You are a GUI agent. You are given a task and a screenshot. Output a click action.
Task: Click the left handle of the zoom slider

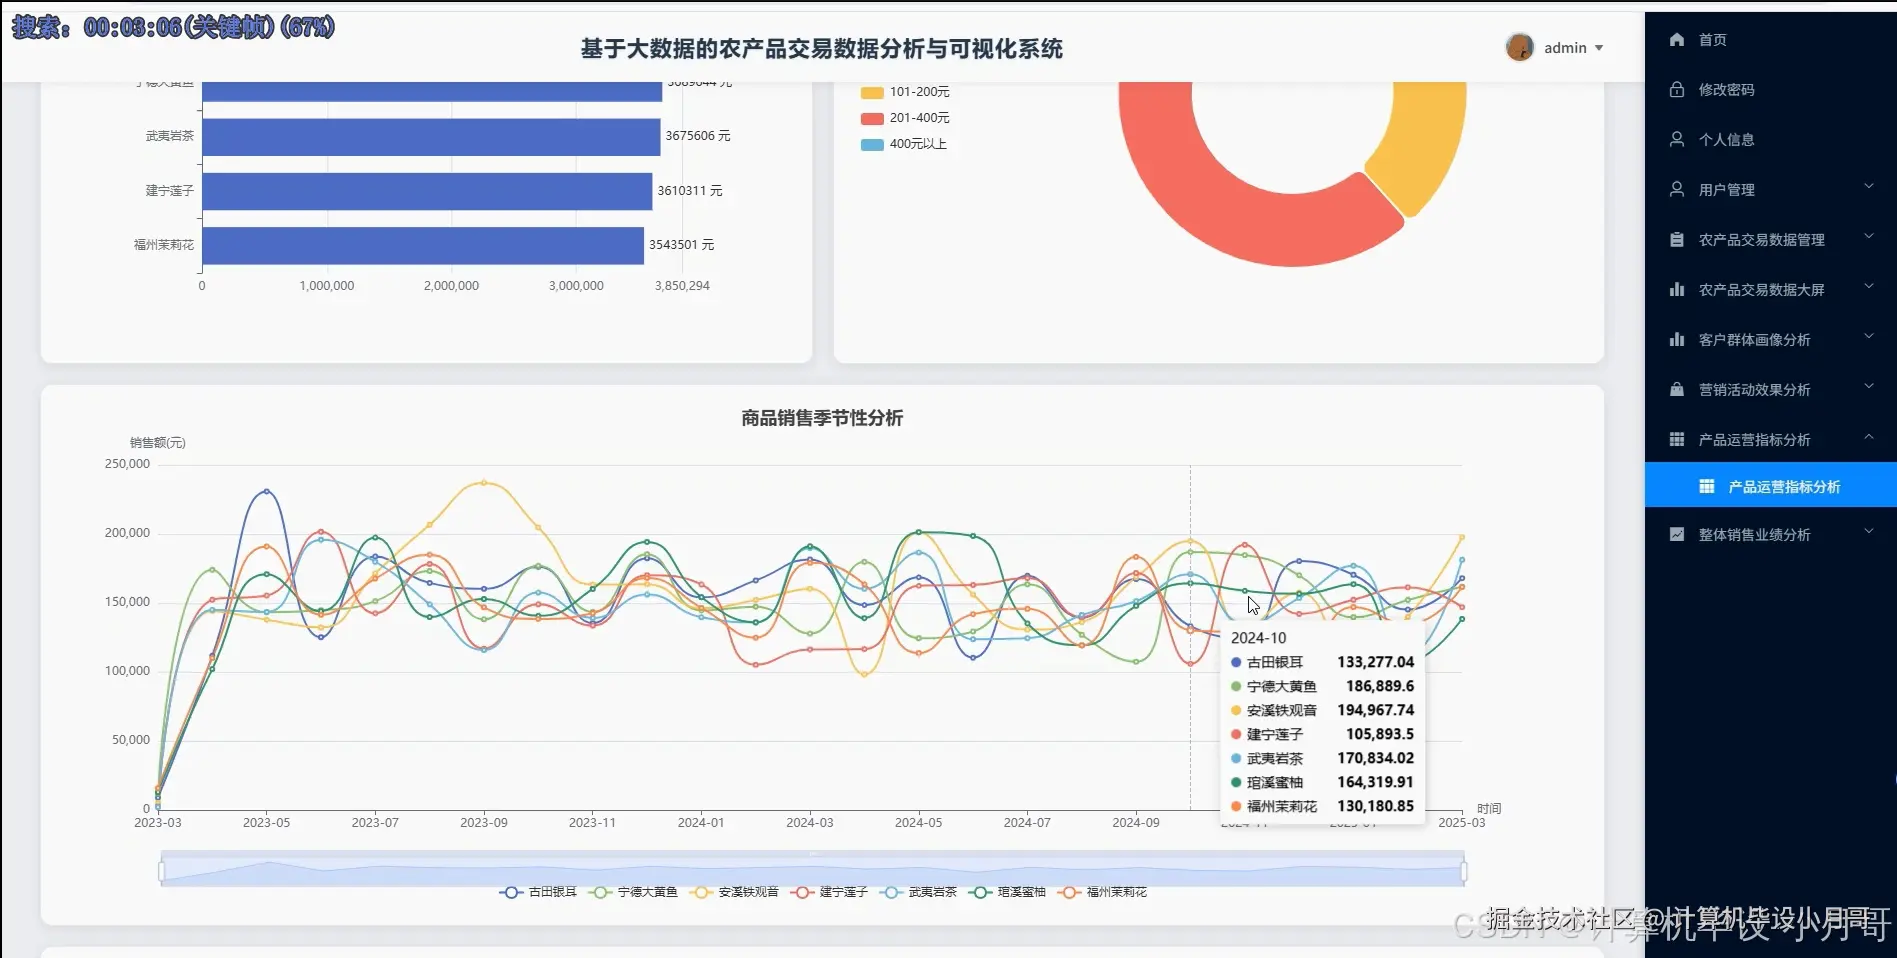(x=161, y=872)
